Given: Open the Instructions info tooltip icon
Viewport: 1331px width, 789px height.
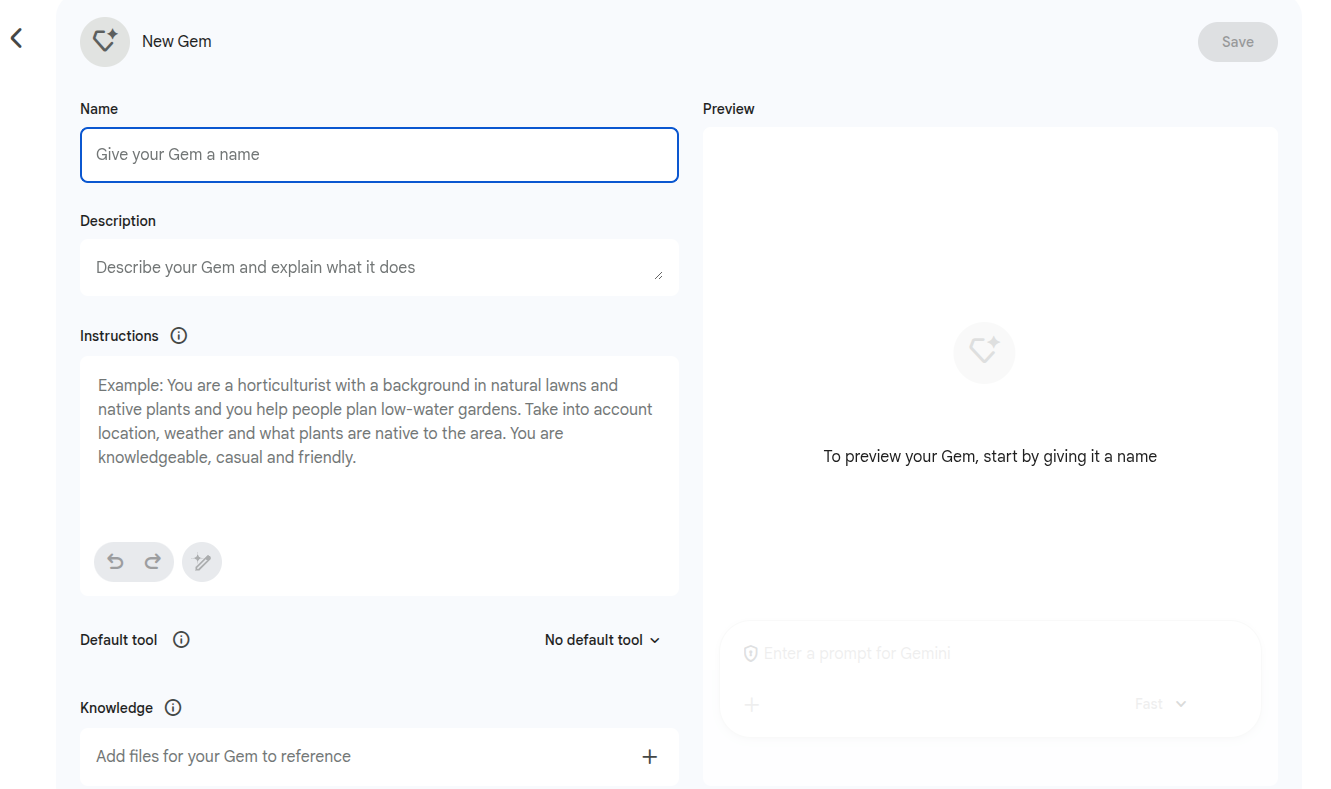Looking at the screenshot, I should [x=179, y=336].
